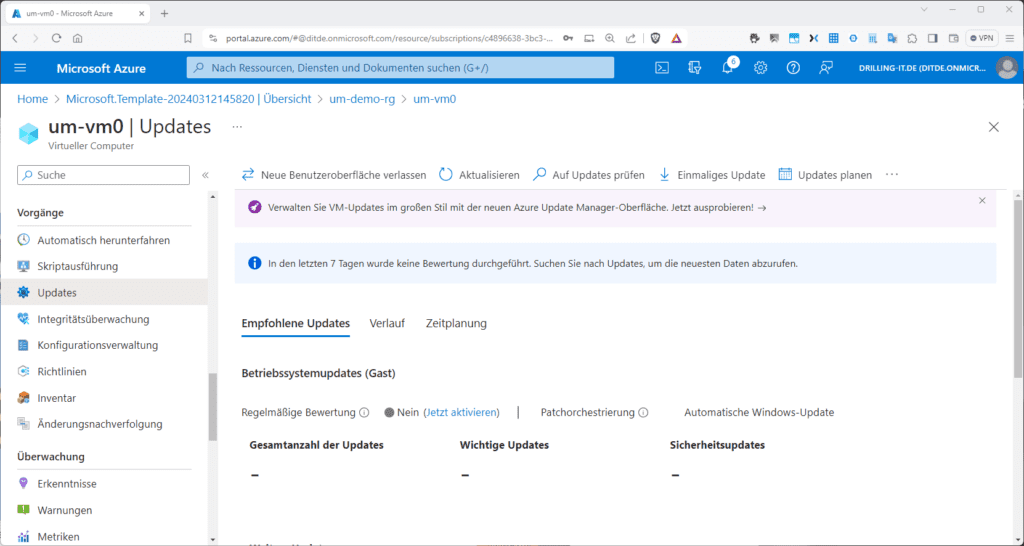Click the browser home button
The height and width of the screenshot is (546, 1024).
tap(77, 39)
